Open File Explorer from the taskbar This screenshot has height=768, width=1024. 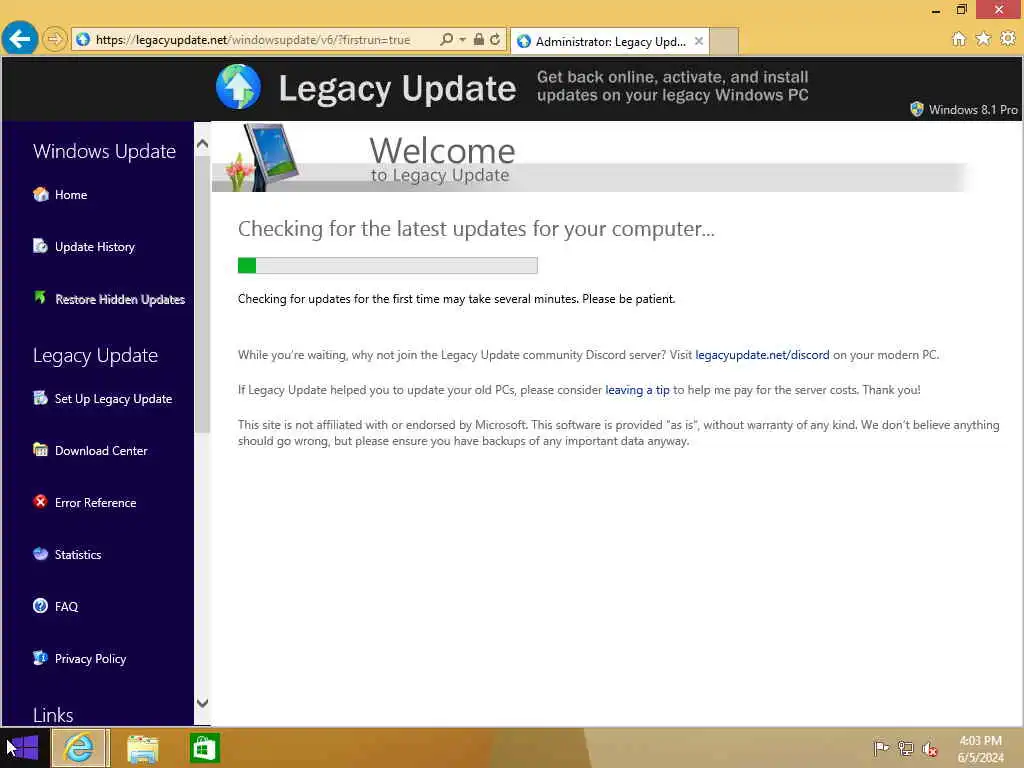click(x=142, y=748)
